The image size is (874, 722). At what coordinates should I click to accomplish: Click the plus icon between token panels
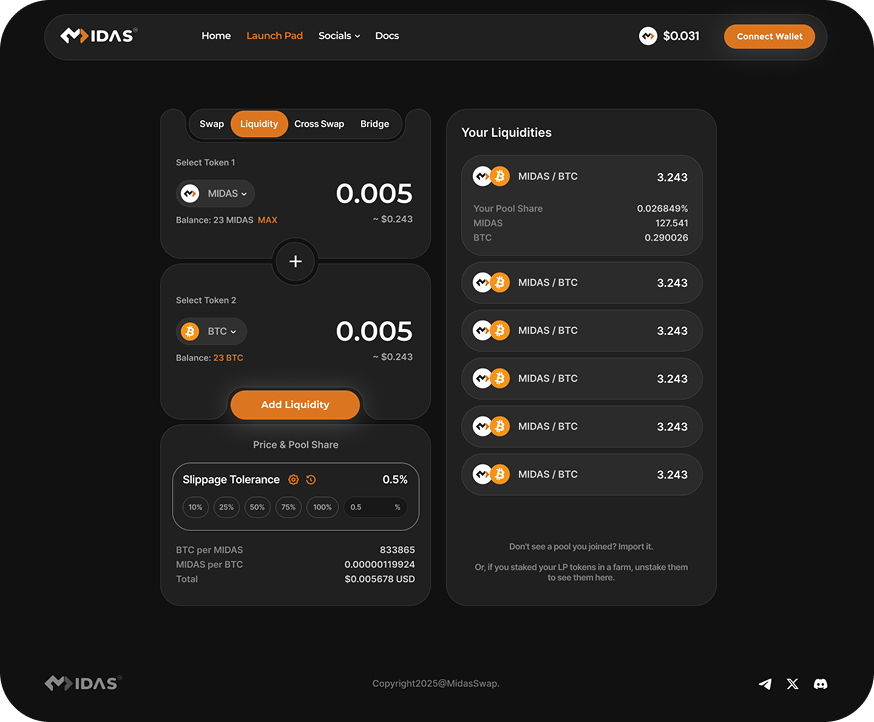tap(295, 262)
